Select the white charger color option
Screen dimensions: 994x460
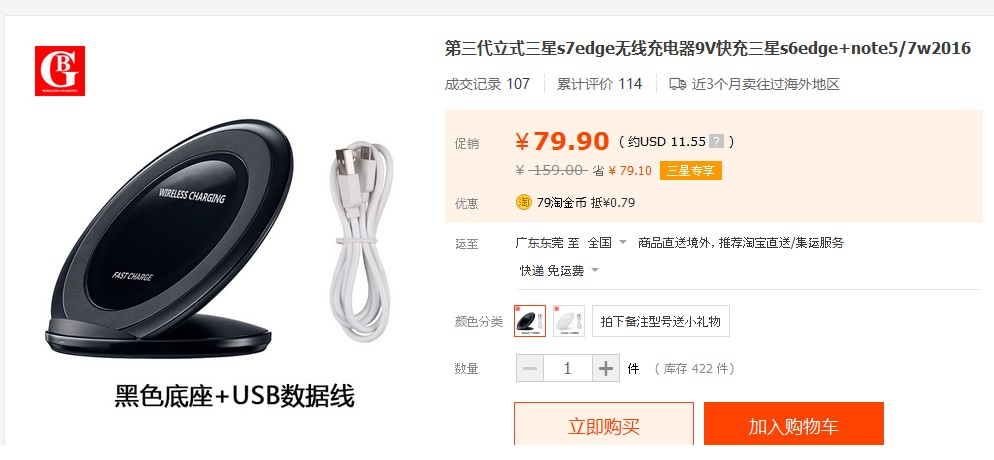569,321
